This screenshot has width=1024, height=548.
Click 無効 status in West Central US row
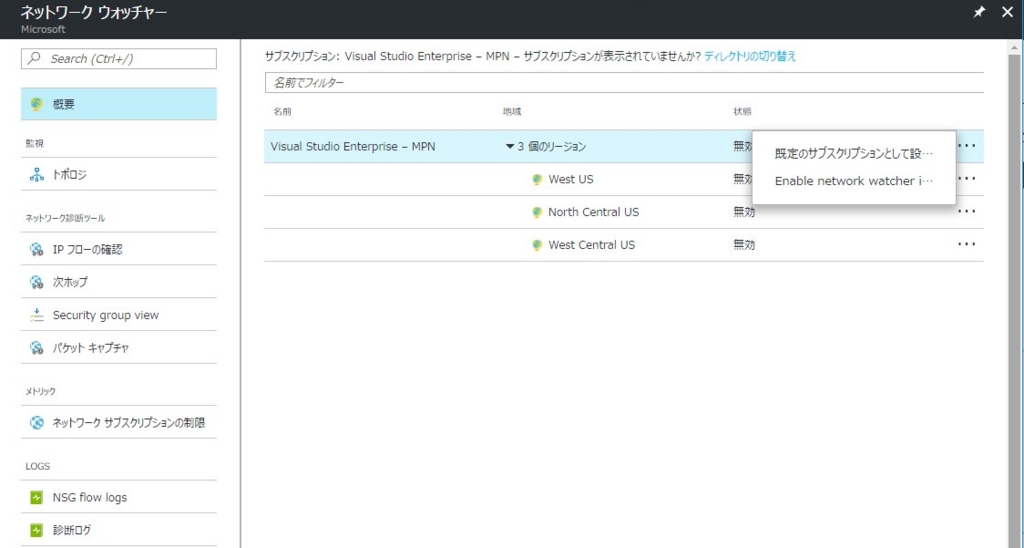tap(744, 245)
